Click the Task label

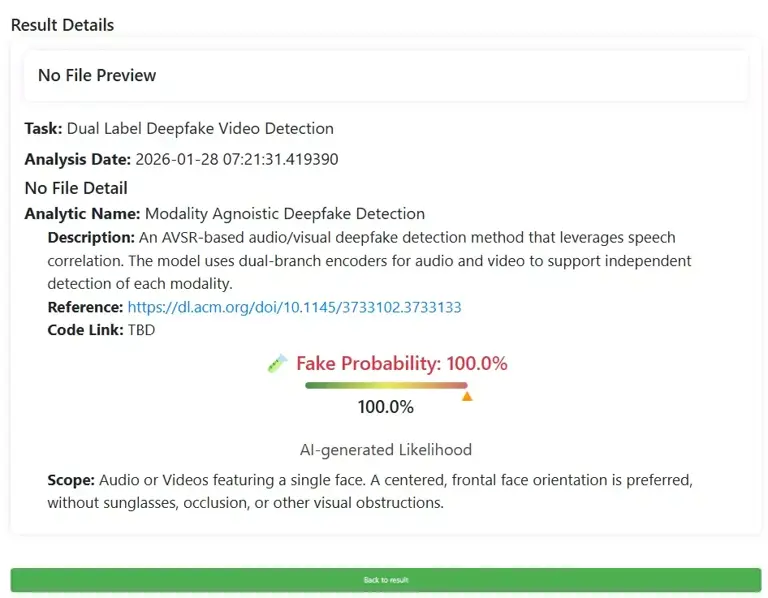(43, 129)
